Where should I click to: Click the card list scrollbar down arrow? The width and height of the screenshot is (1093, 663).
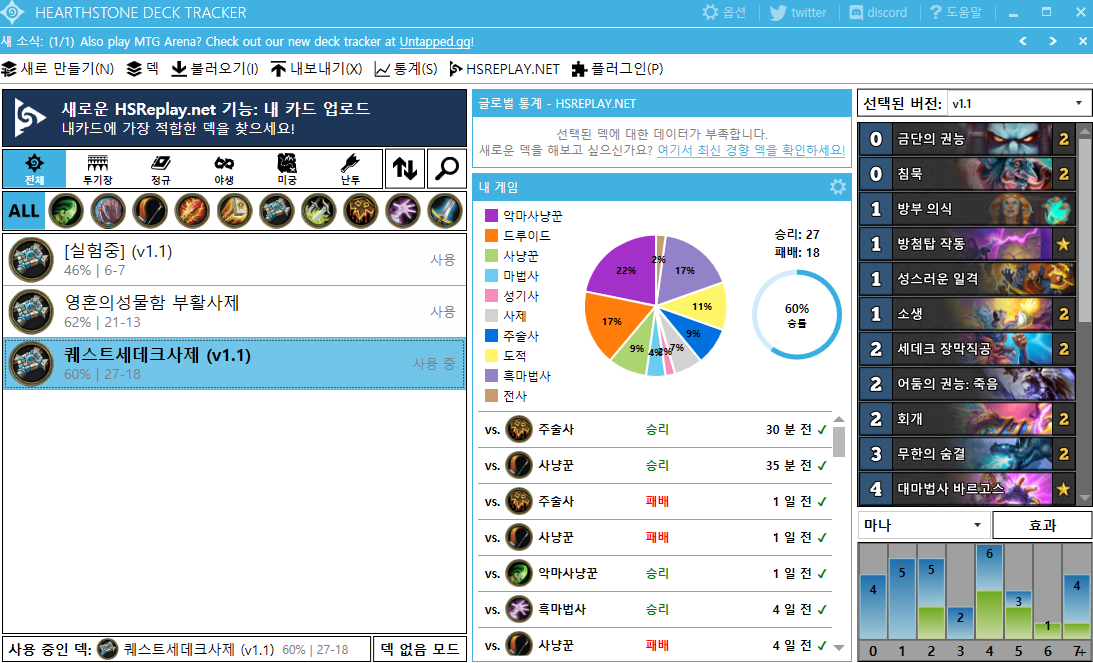(1085, 498)
